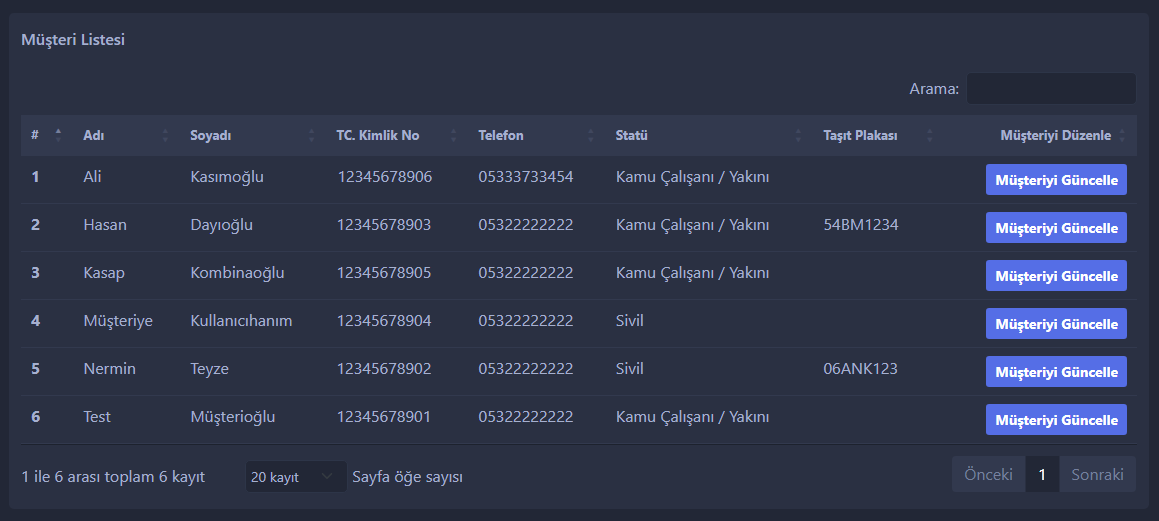Sort the Telefon column via arrow icon
The image size is (1159, 521).
(x=591, y=135)
